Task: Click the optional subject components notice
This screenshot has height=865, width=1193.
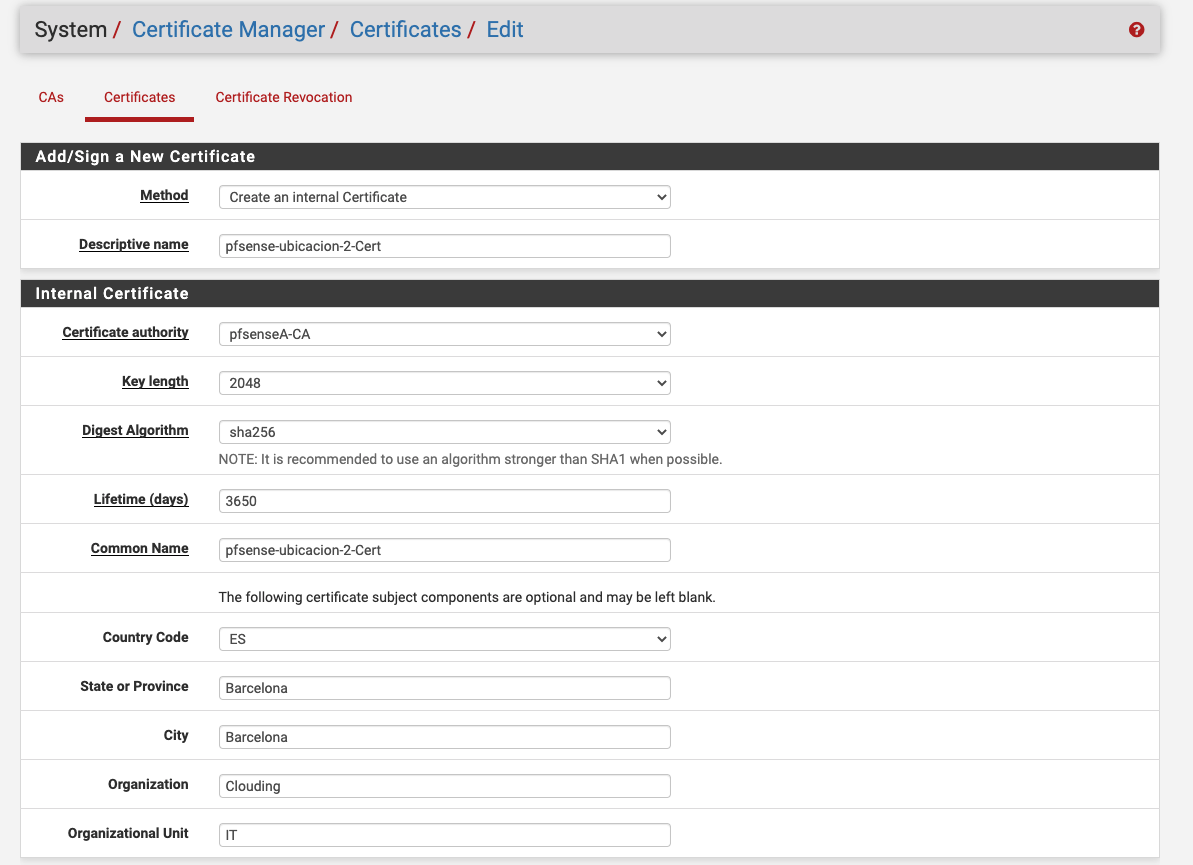Action: coord(467,597)
